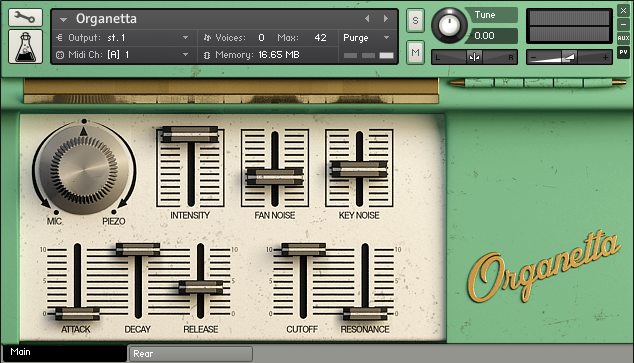Open instrument edit mode with wrench icon

(25, 17)
